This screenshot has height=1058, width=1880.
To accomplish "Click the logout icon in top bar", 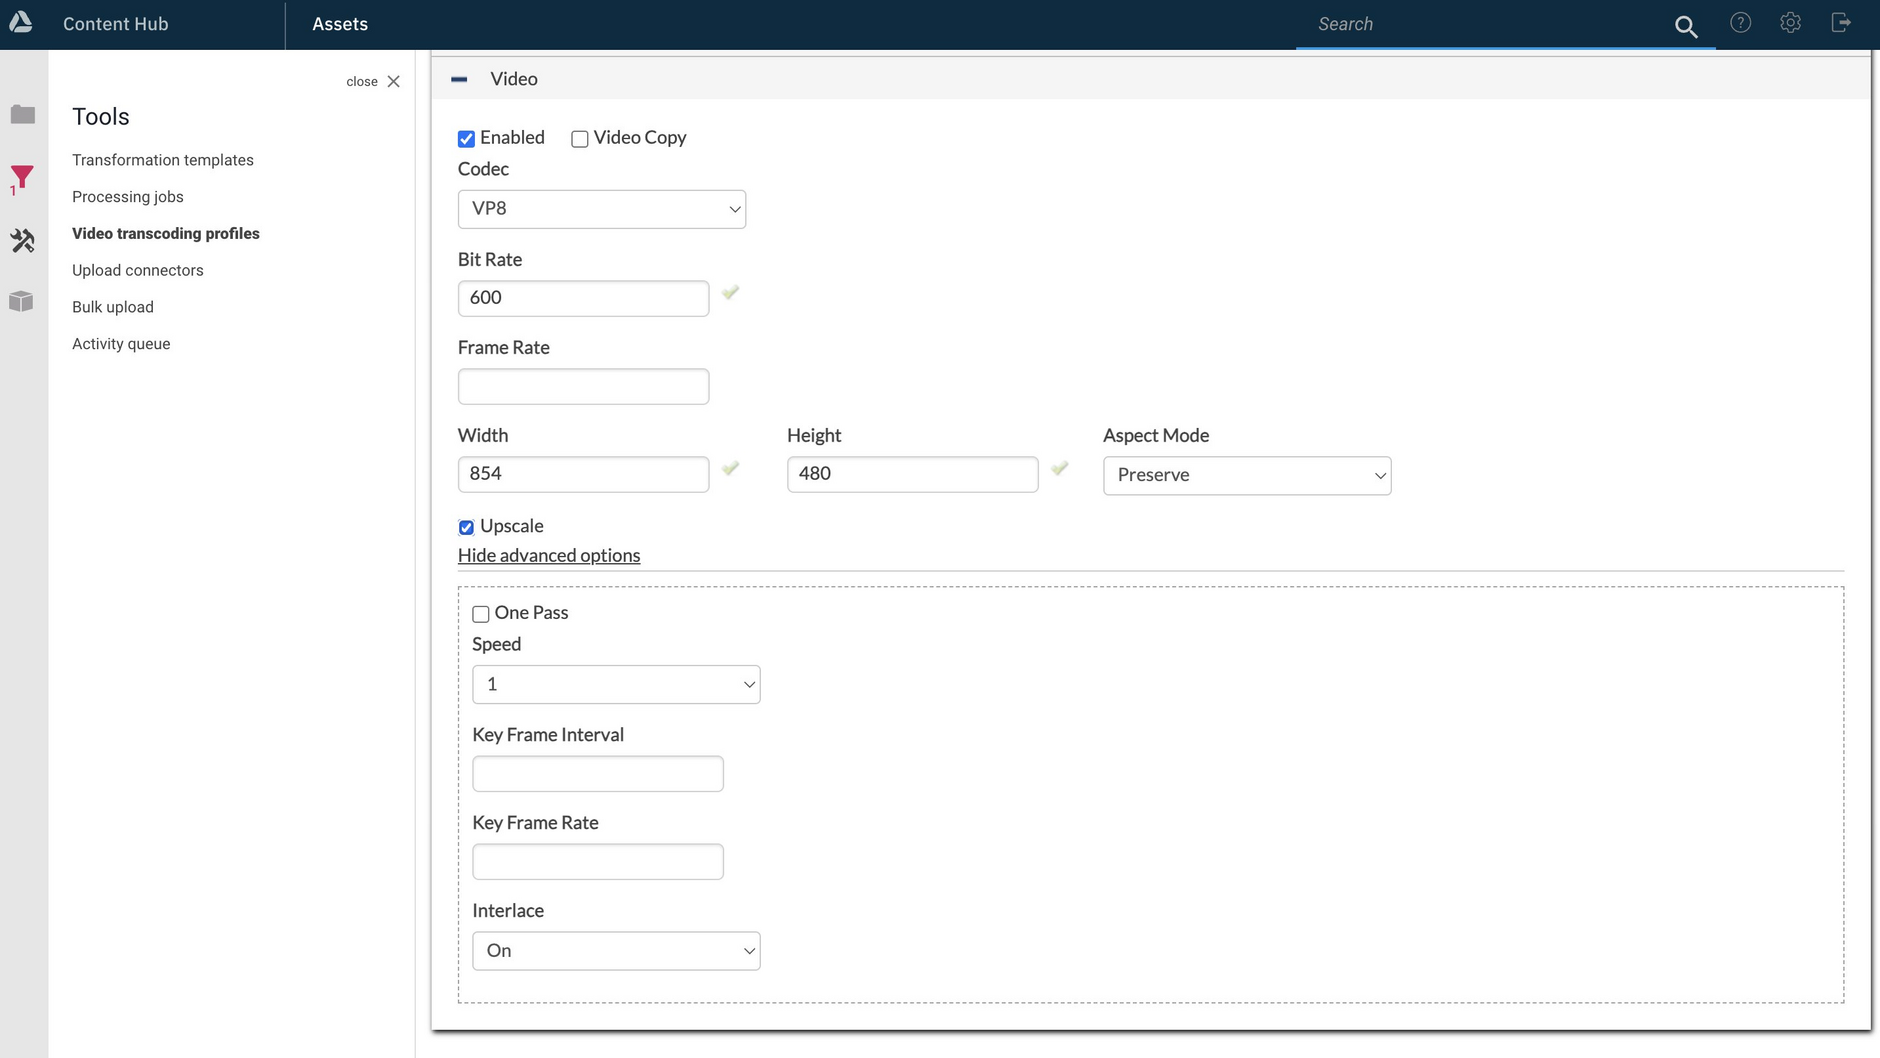I will 1840,23.
